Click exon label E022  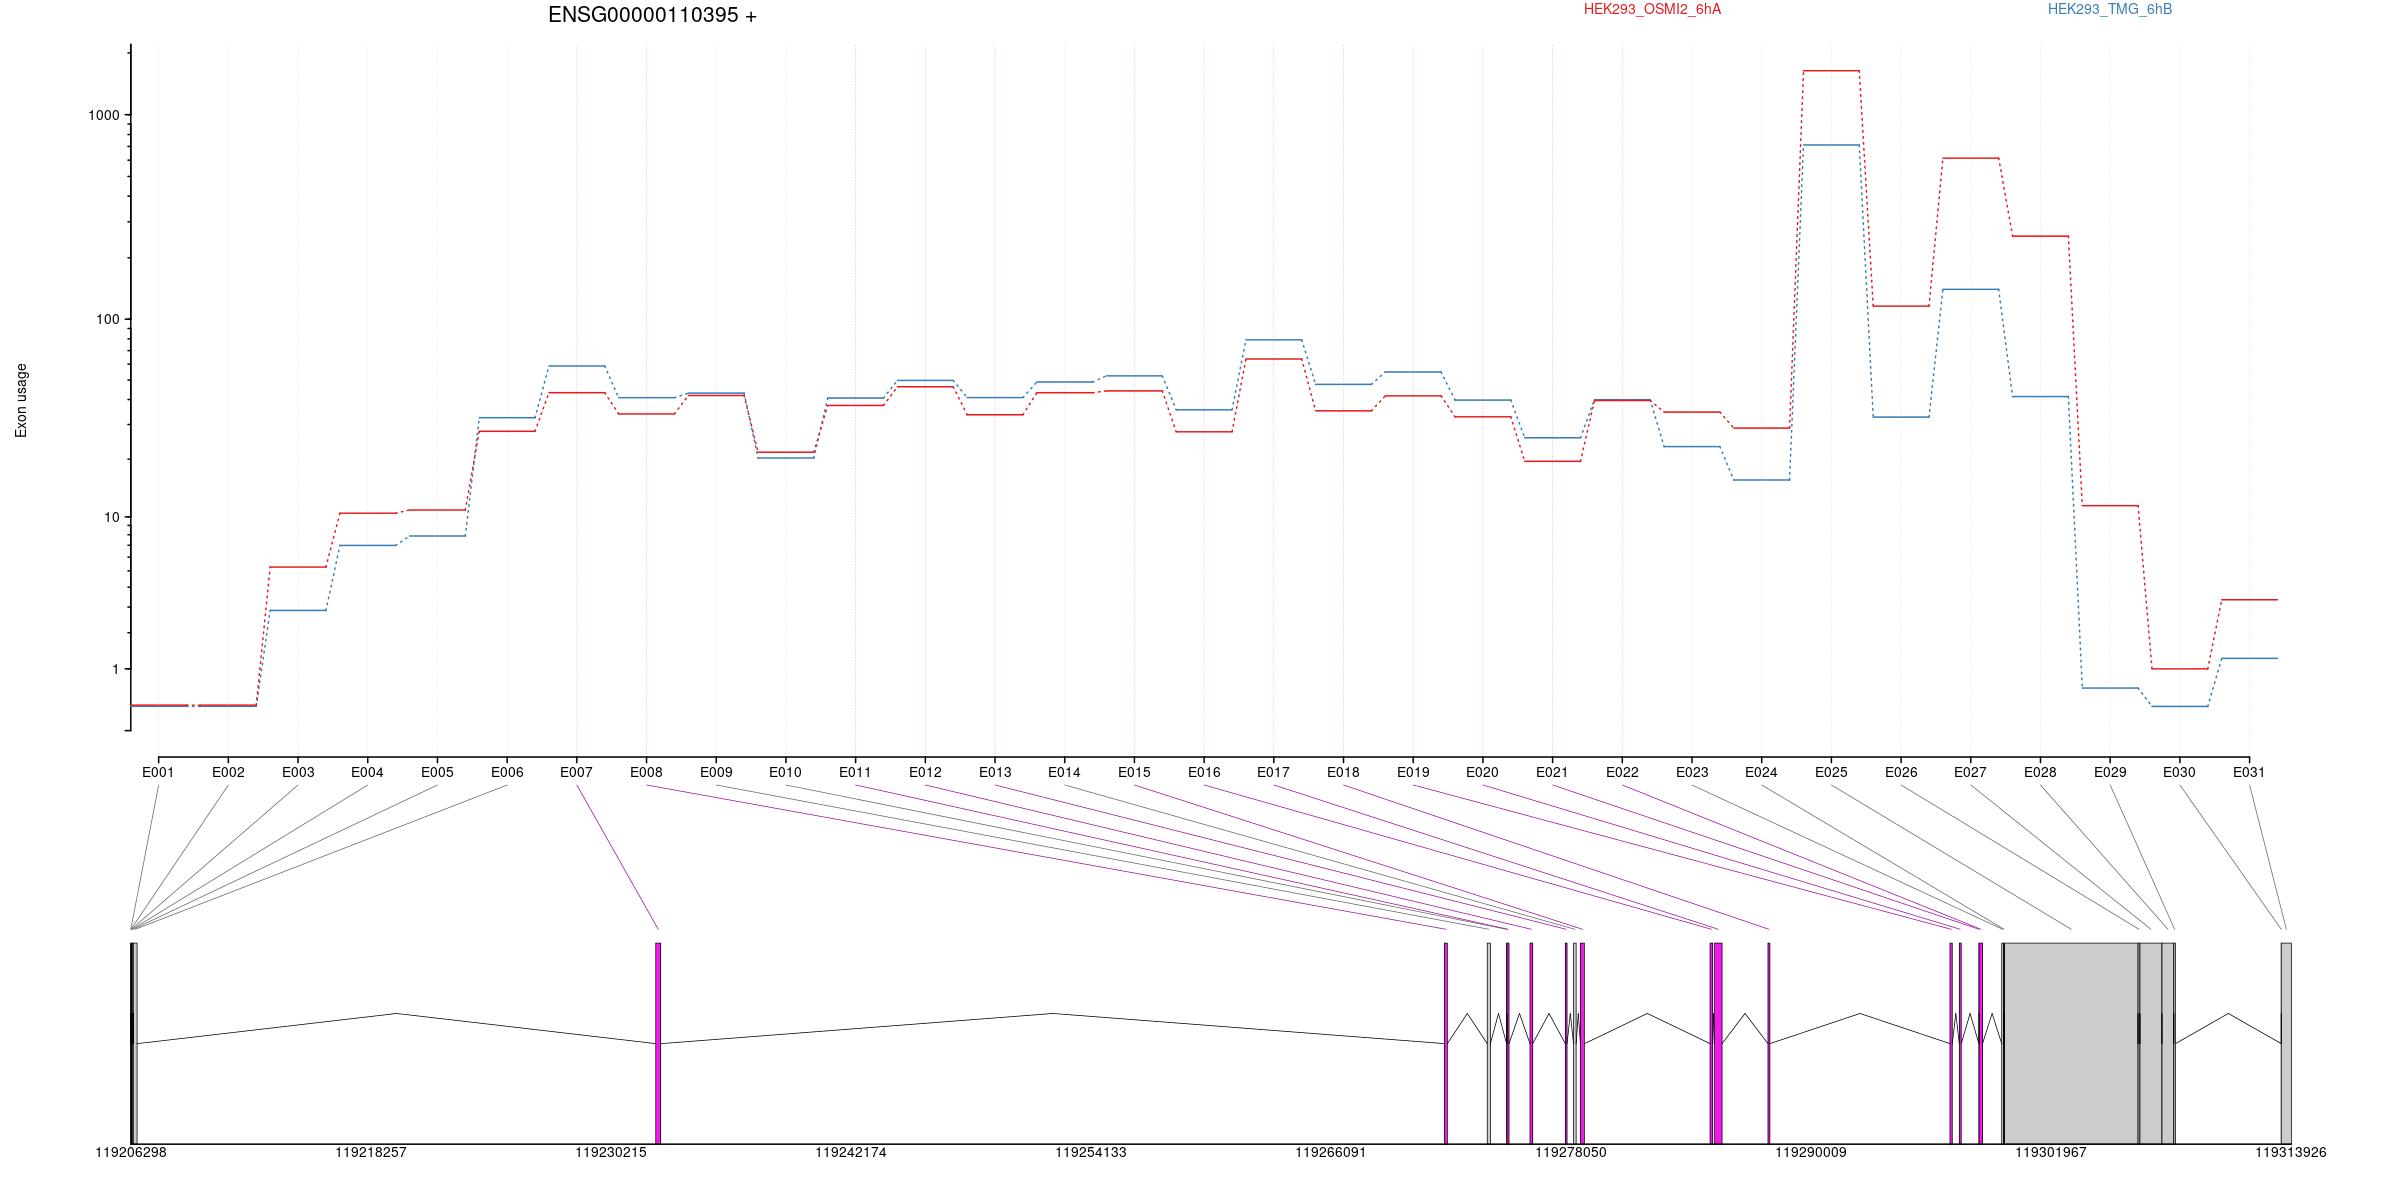coord(1622,772)
